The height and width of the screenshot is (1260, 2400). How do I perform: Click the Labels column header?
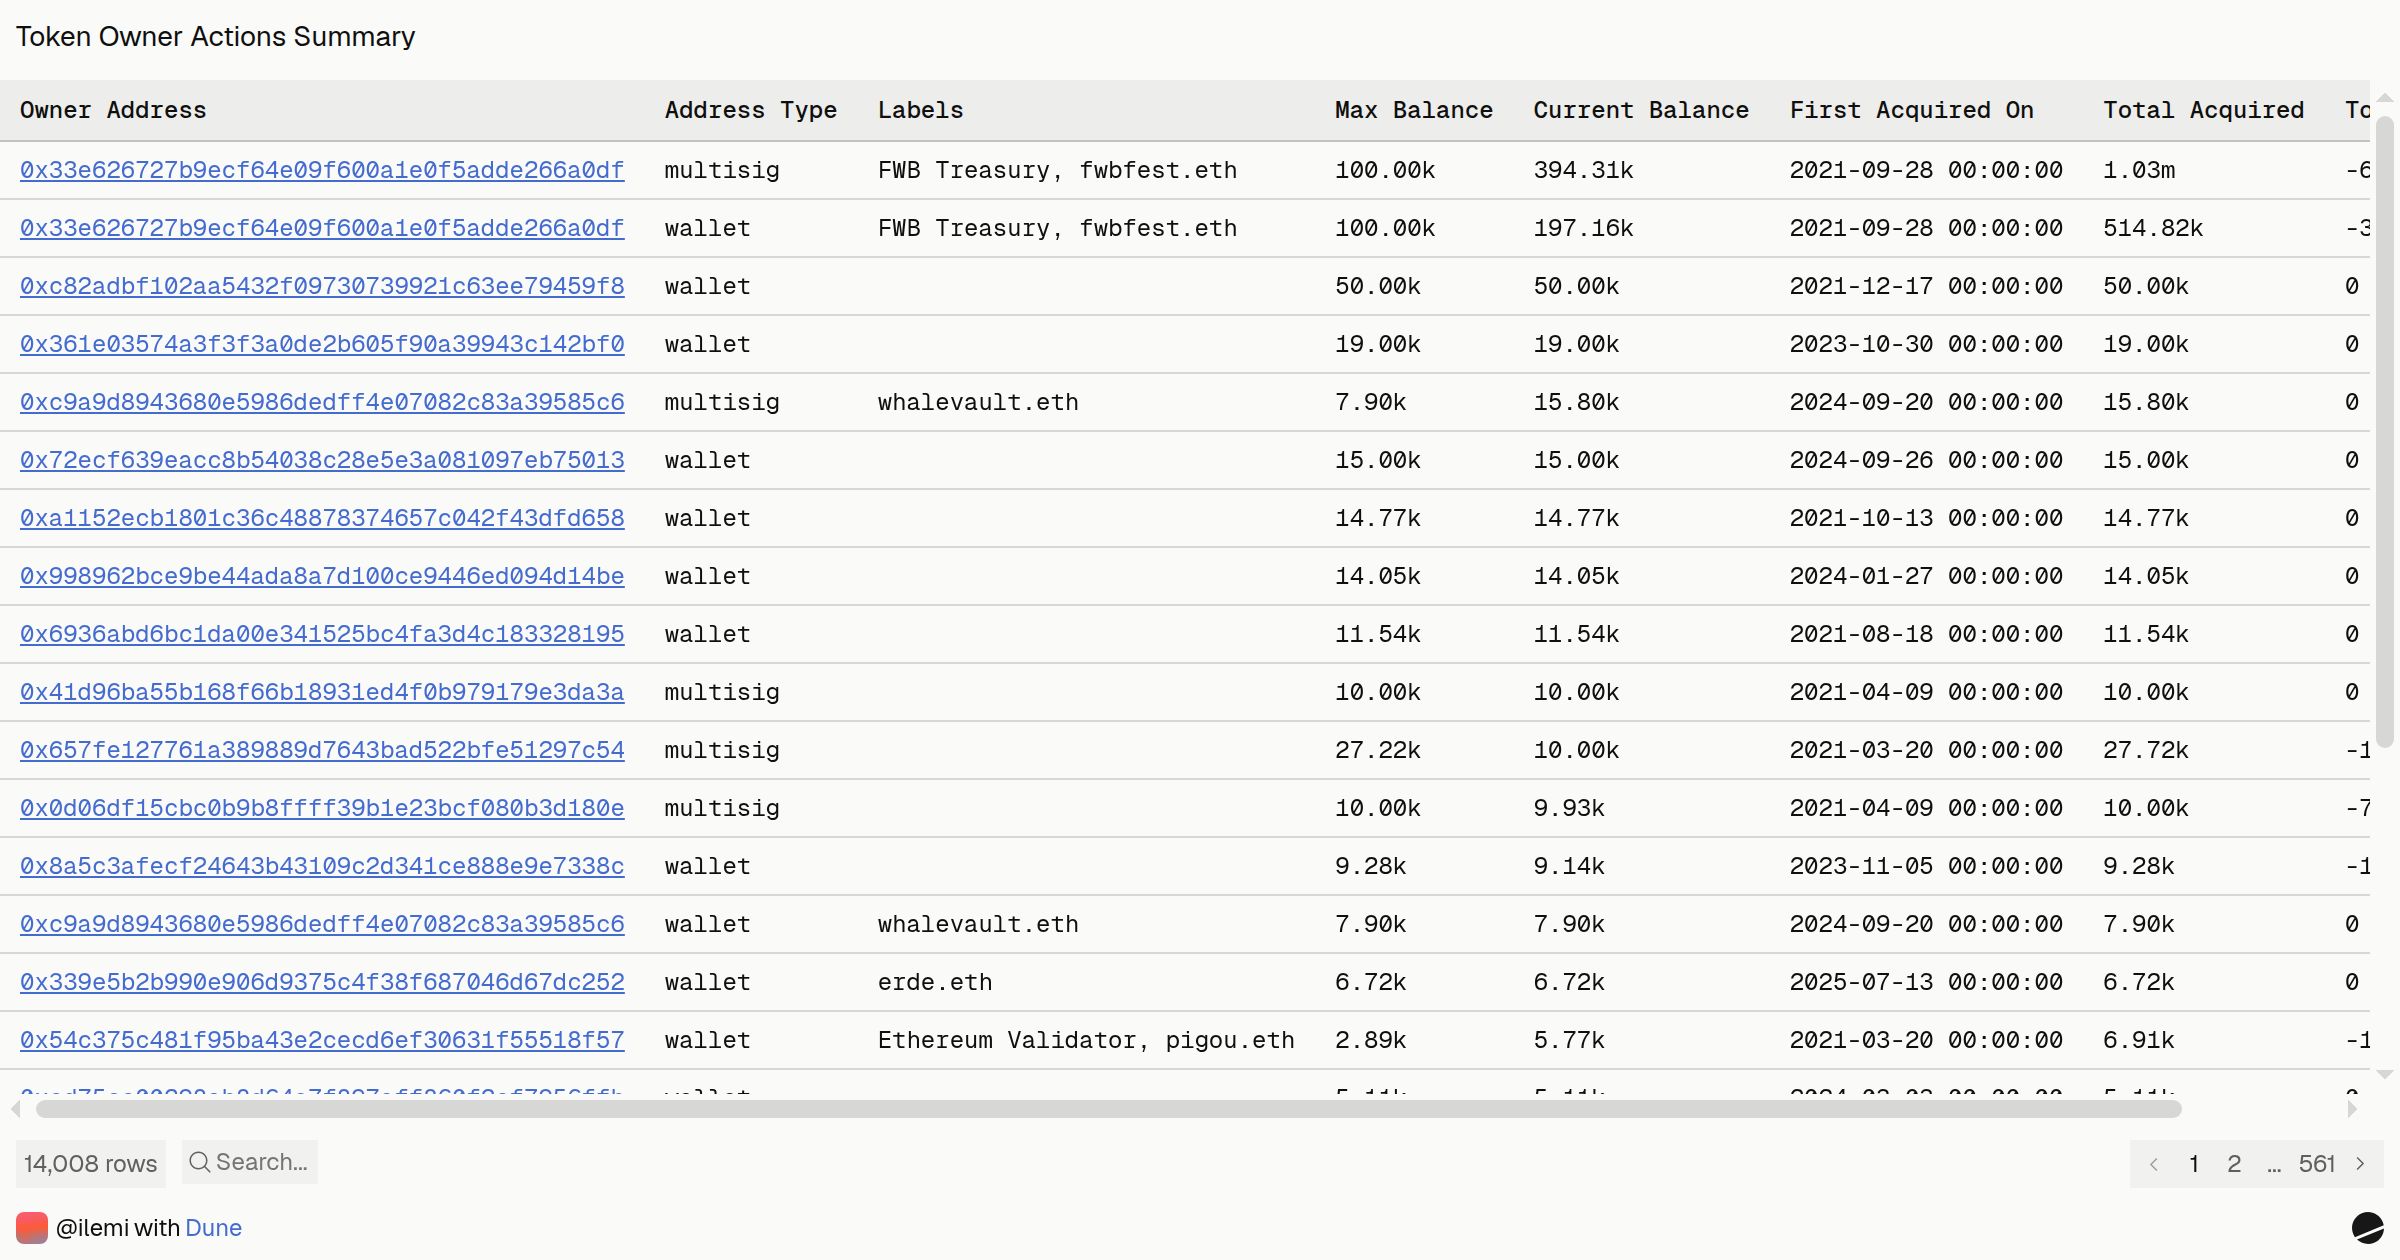921,110
